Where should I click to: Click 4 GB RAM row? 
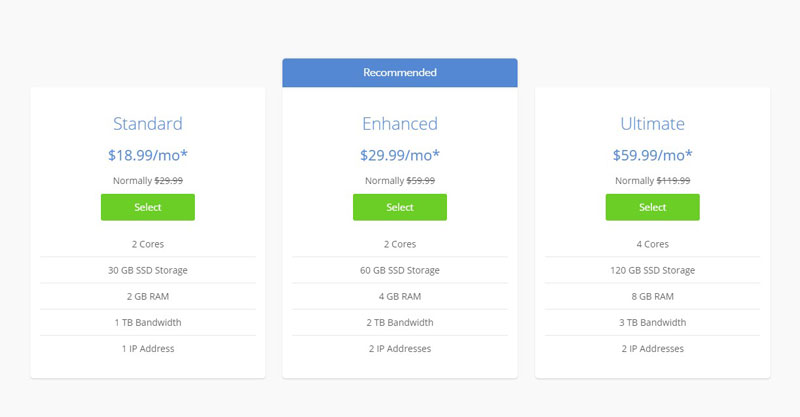(x=399, y=296)
